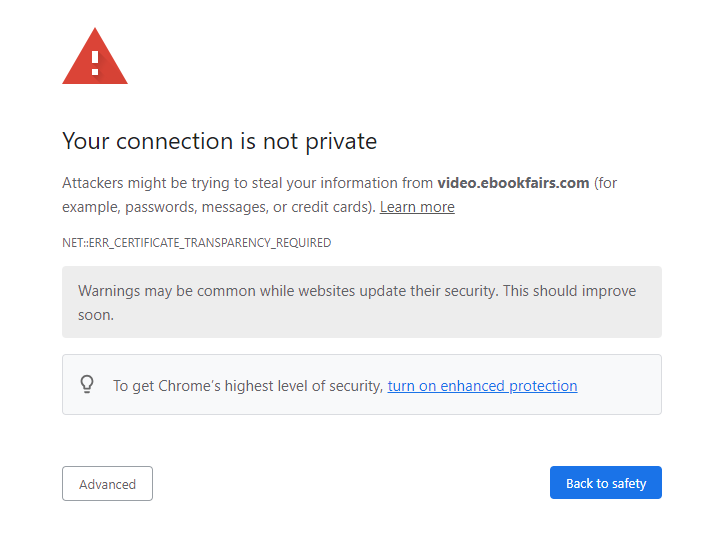
Task: Click the Back to safety button
Action: [x=606, y=483]
